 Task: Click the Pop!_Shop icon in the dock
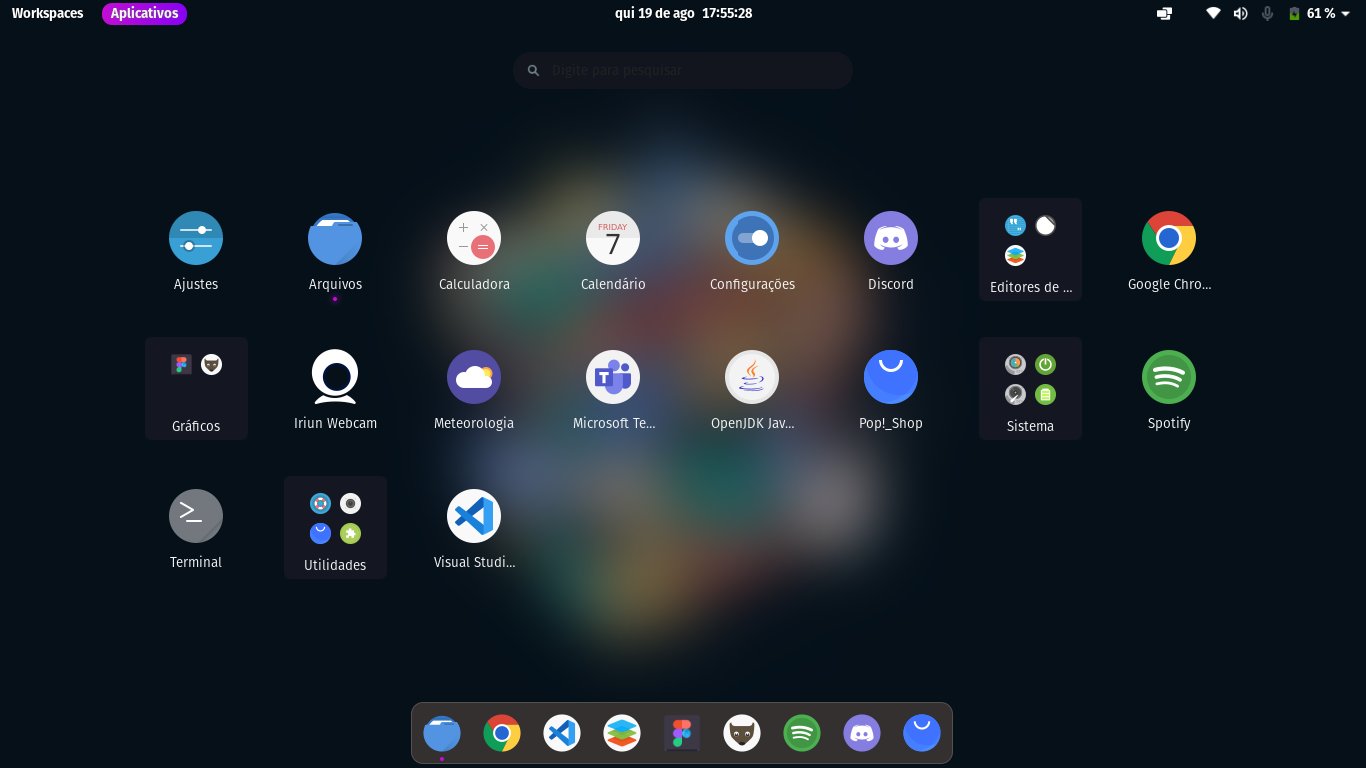(922, 734)
